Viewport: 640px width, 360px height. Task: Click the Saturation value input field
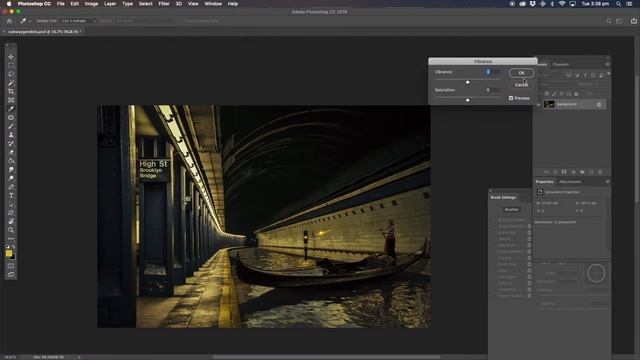coord(493,90)
